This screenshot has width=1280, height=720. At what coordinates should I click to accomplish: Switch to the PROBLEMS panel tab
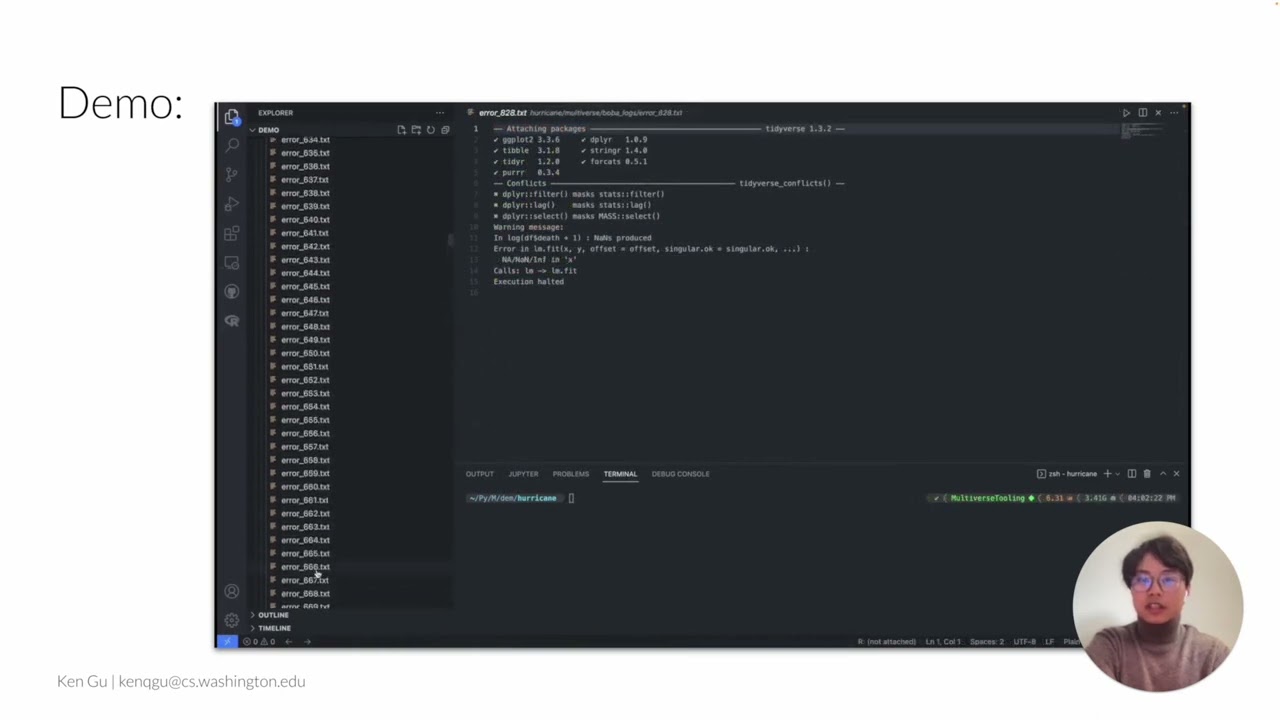(571, 474)
